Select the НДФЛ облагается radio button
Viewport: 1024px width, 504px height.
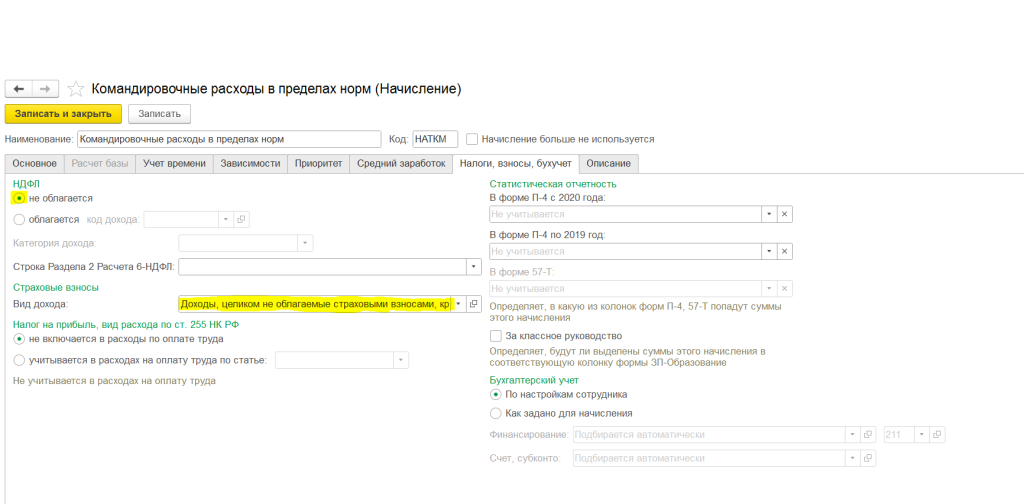20,219
